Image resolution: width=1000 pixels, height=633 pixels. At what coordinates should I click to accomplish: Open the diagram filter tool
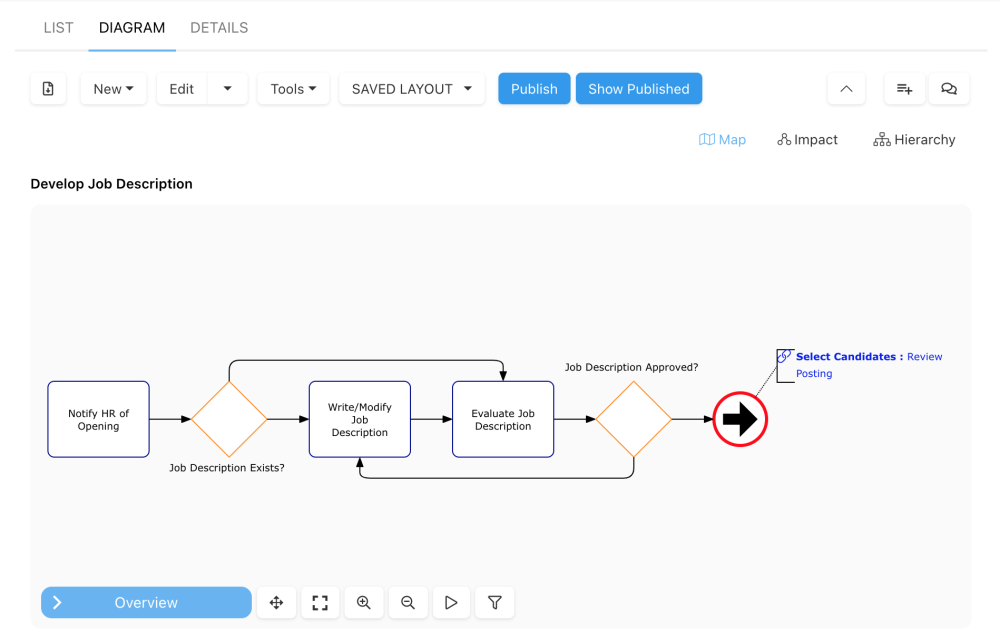(x=495, y=603)
